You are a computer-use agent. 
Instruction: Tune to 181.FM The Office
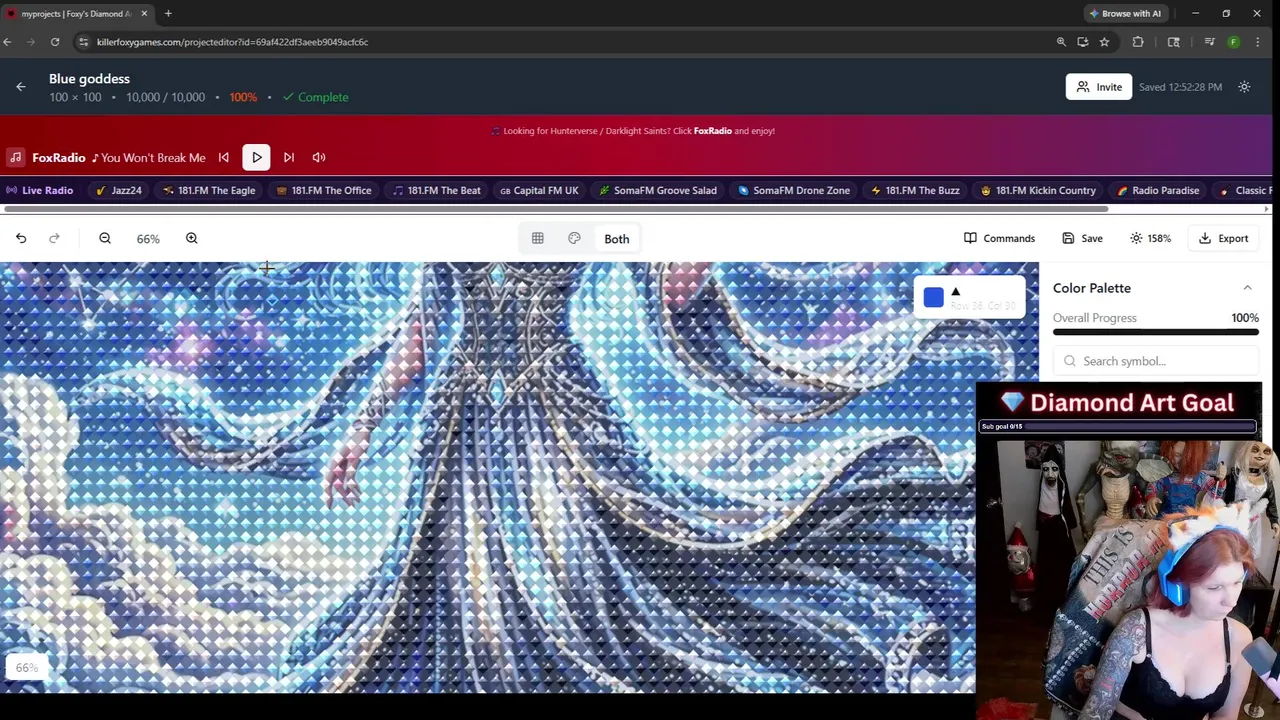pyautogui.click(x=324, y=190)
